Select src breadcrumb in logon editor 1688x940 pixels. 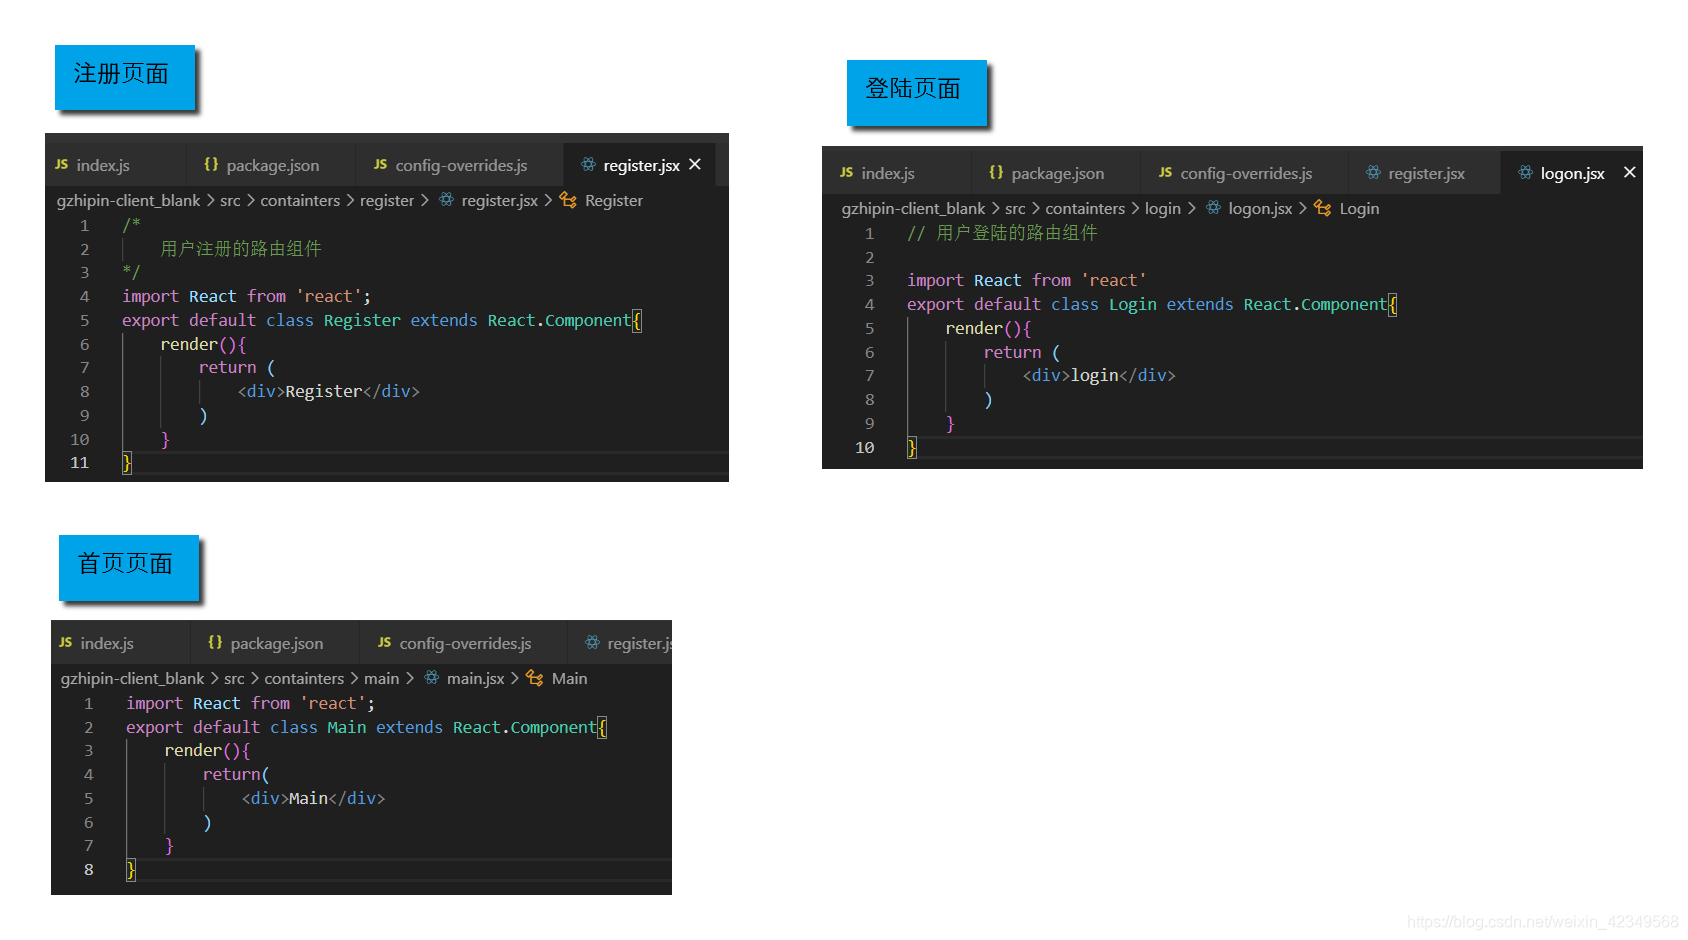tap(1015, 209)
